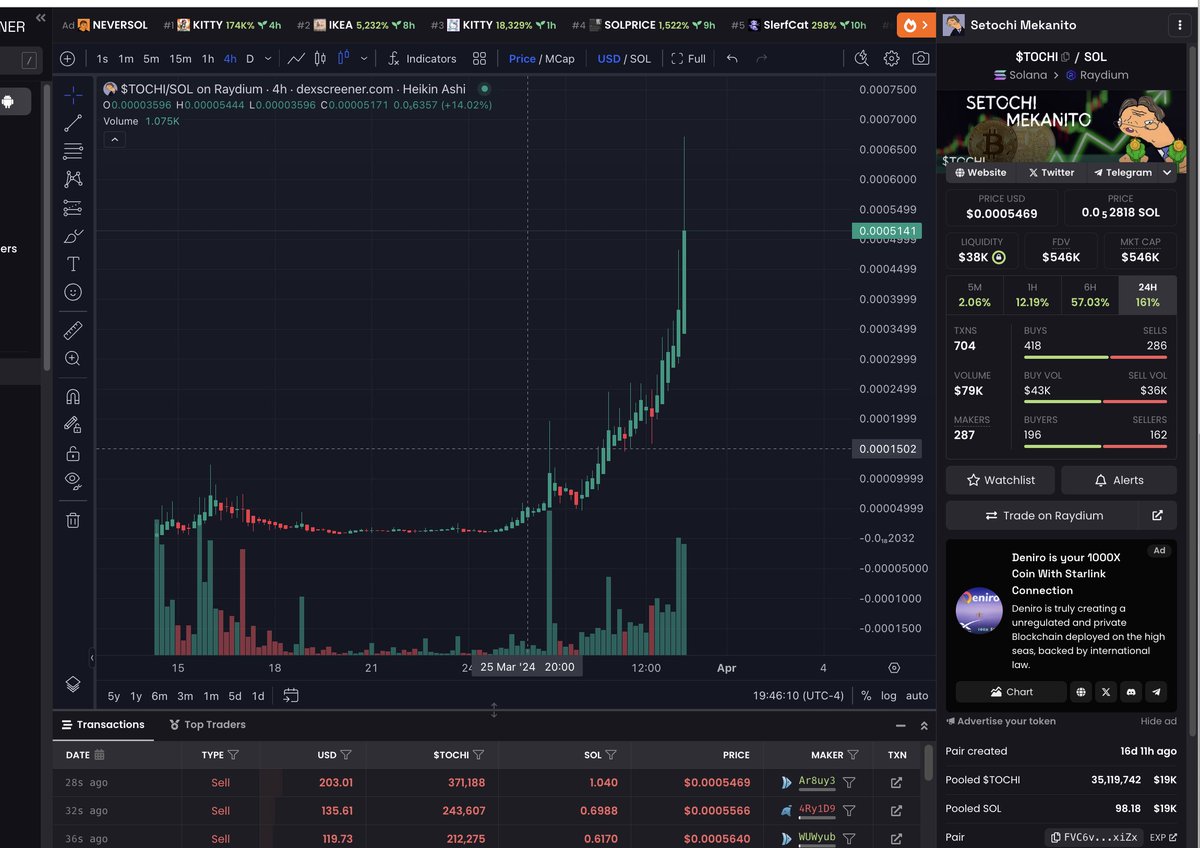Viewport: 1200px width, 848px height.
Task: Open the token Telegram link
Action: click(1122, 172)
